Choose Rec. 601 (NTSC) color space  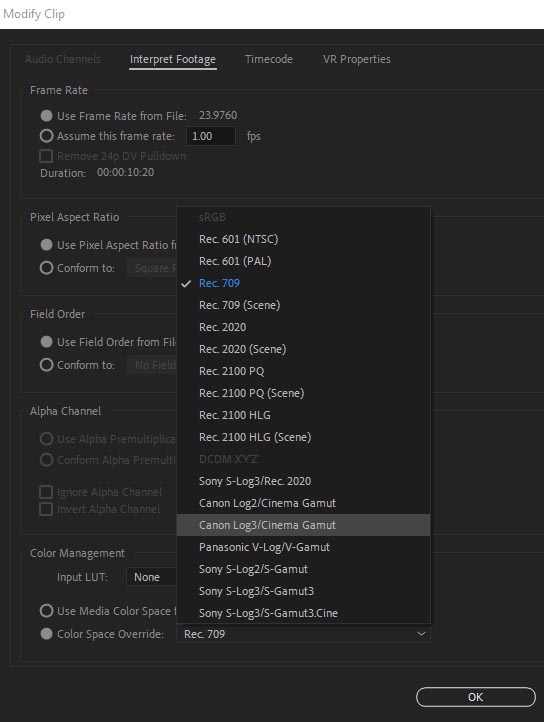tap(304, 239)
